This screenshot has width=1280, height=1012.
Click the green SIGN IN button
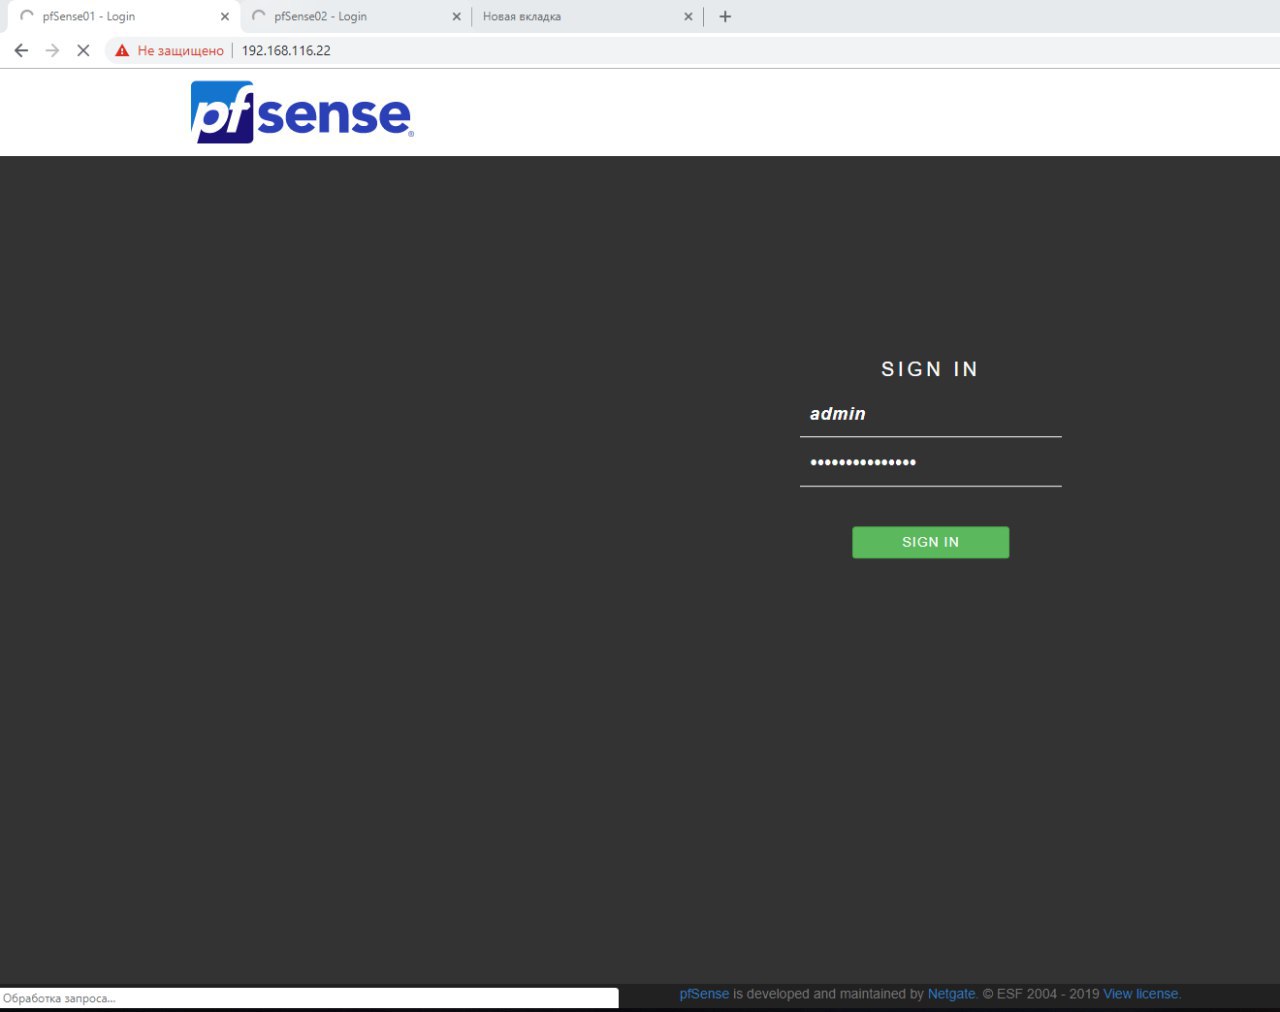pos(930,542)
